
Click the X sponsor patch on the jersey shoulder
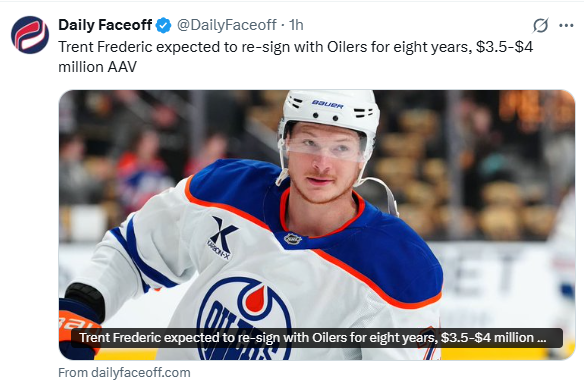point(222,237)
